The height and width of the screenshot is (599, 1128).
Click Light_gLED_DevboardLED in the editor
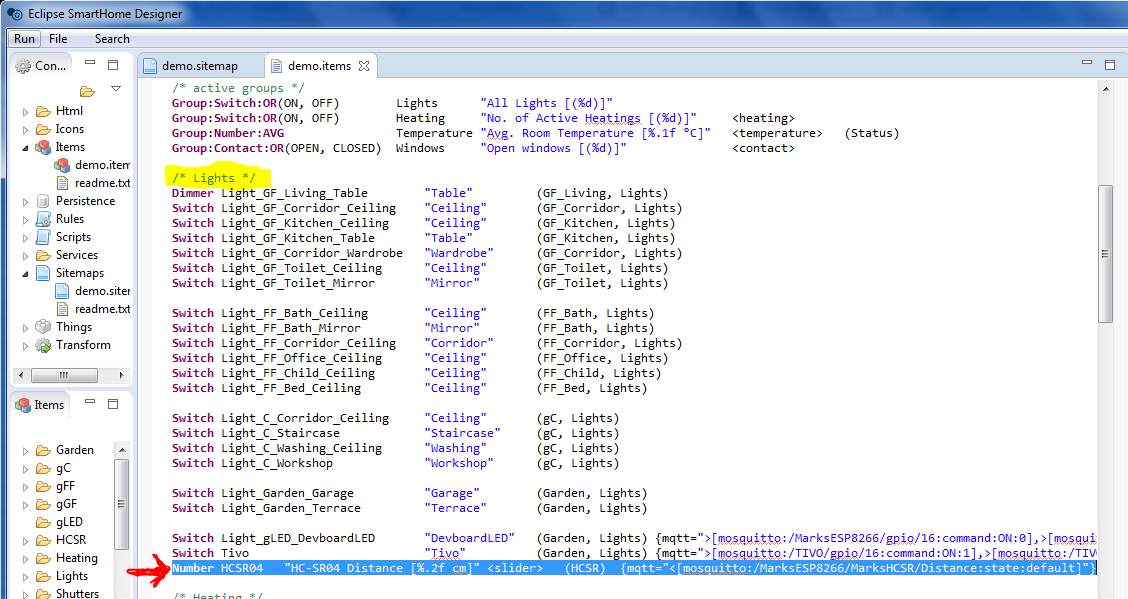(298, 539)
